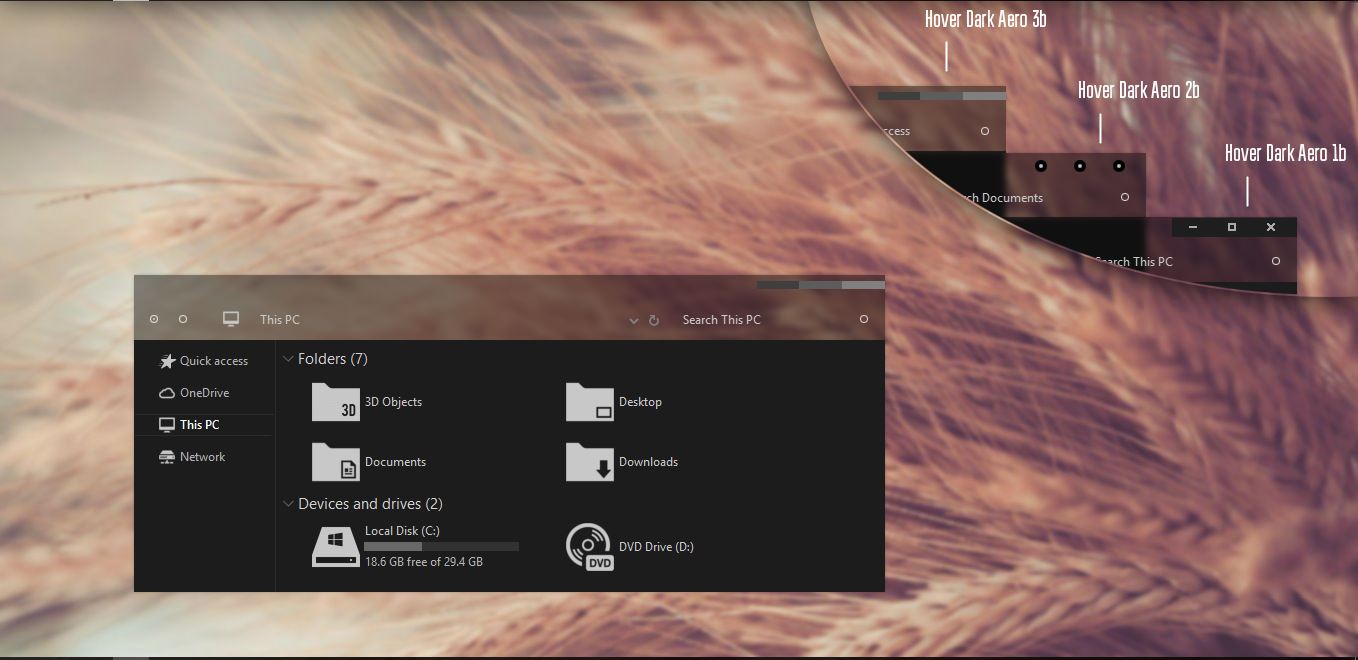Click the computer icon in address bar
1358x660 pixels.
231,319
